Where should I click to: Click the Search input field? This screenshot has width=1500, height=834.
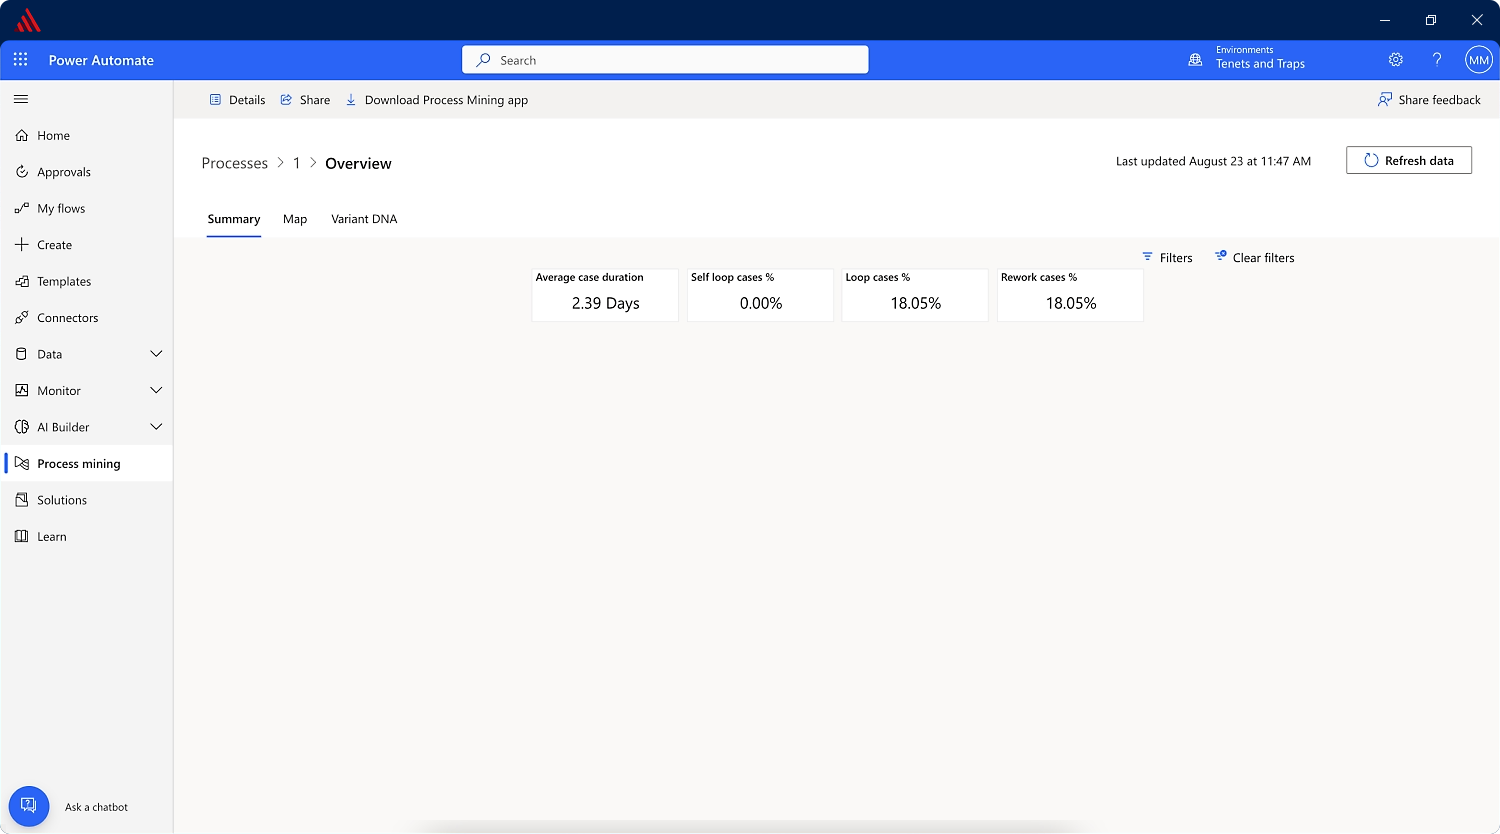point(665,60)
